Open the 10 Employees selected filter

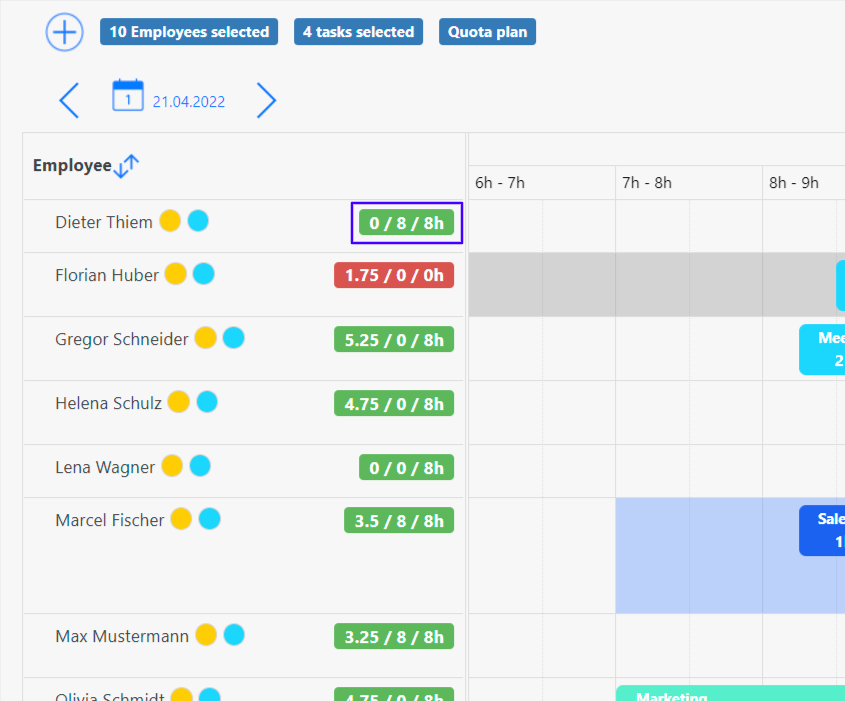click(189, 32)
